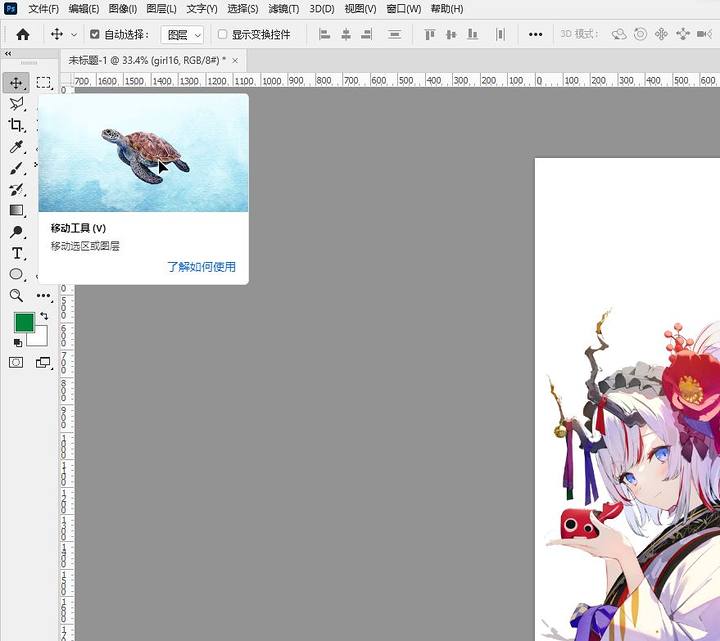This screenshot has width=720, height=641.
Task: Expand the Move tool preset picker arrow
Action: point(74,34)
